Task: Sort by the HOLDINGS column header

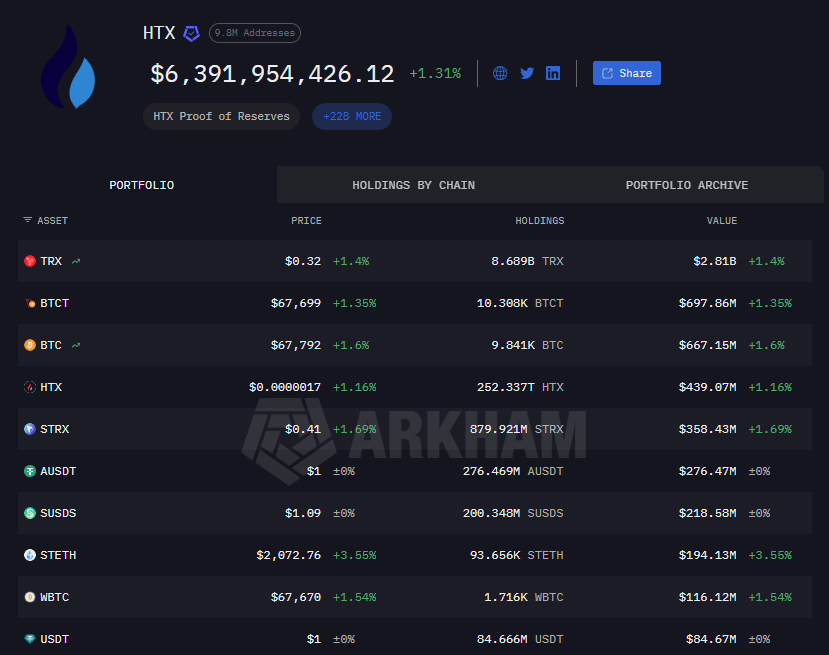Action: coord(540,220)
